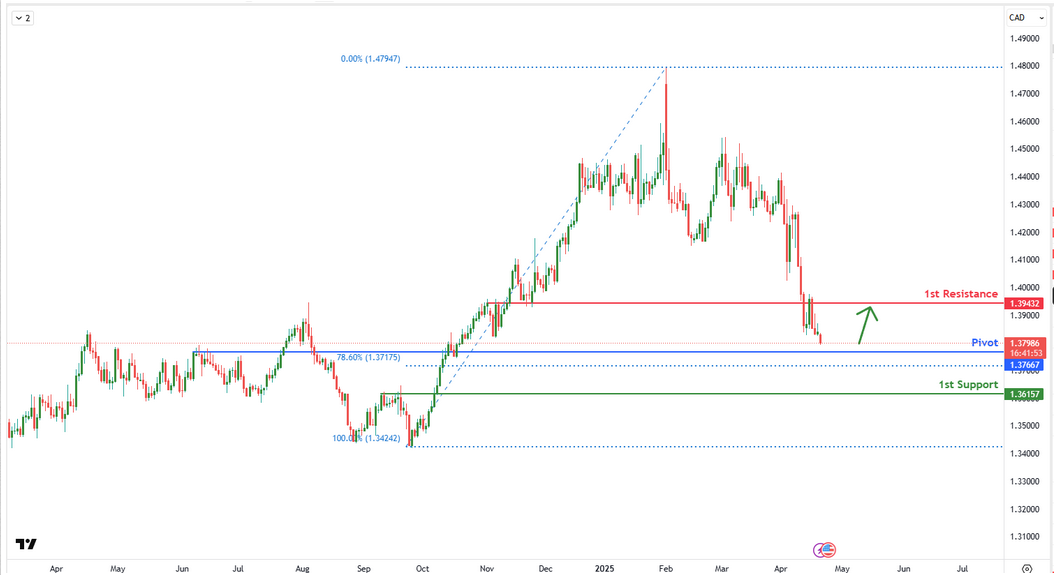Click the TradingView logo
This screenshot has width=1055, height=575.
[26, 544]
